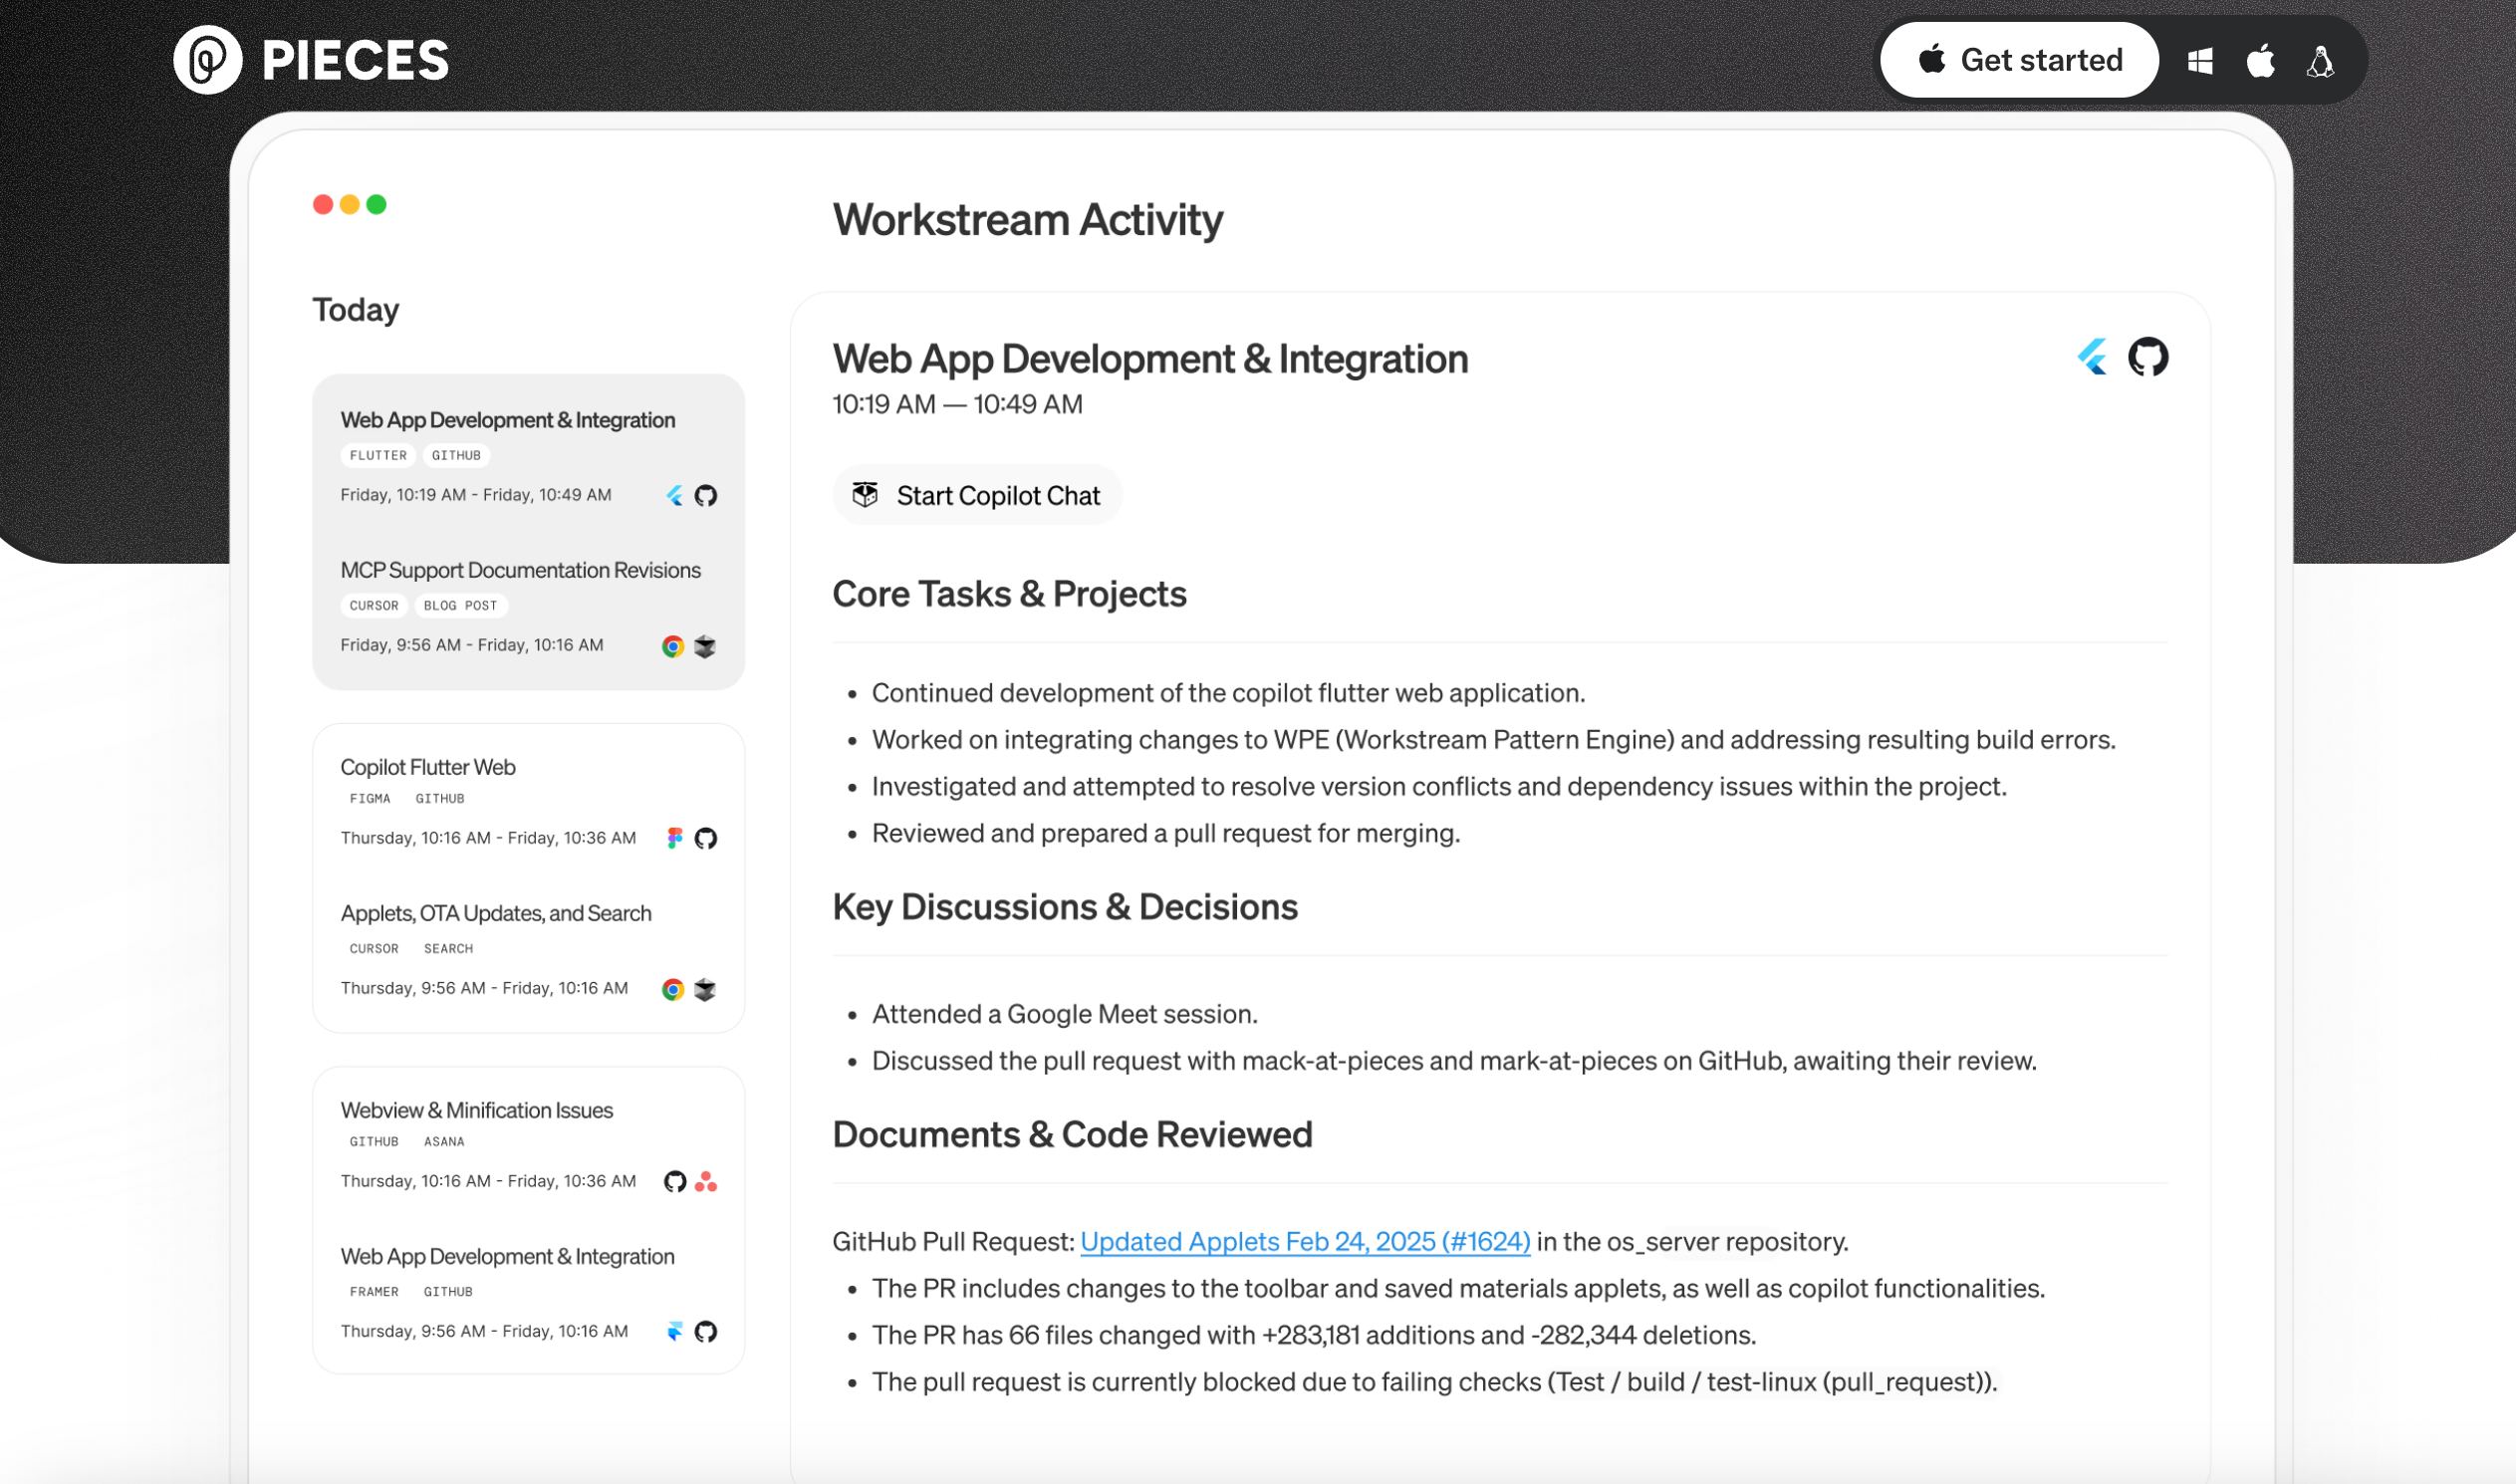Click the large GitHub icon in activity header
Screen dimensions: 2516x1484
(x=2147, y=357)
